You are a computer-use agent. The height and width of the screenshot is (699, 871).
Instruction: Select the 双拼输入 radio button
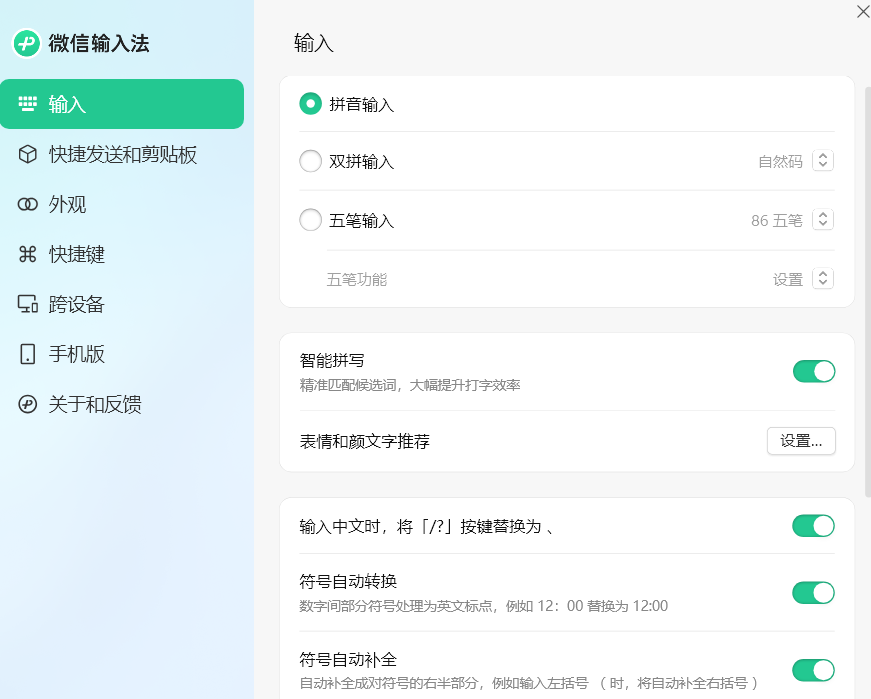pos(311,161)
